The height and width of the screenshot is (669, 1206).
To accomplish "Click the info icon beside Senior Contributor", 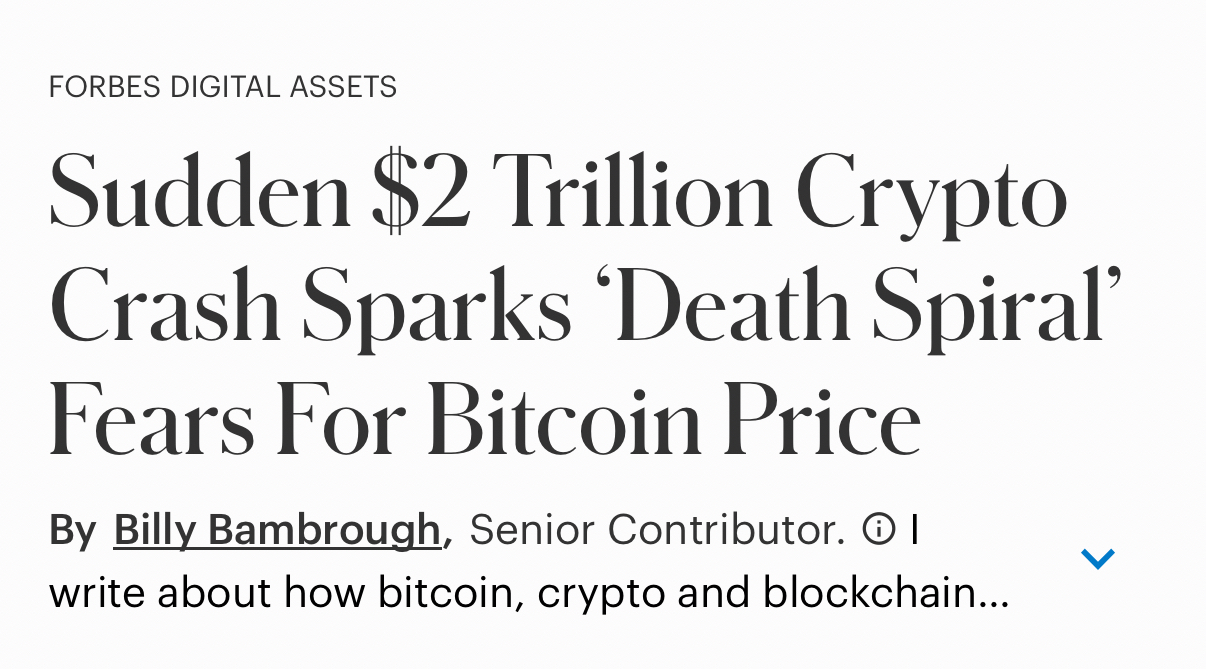I will [878, 529].
